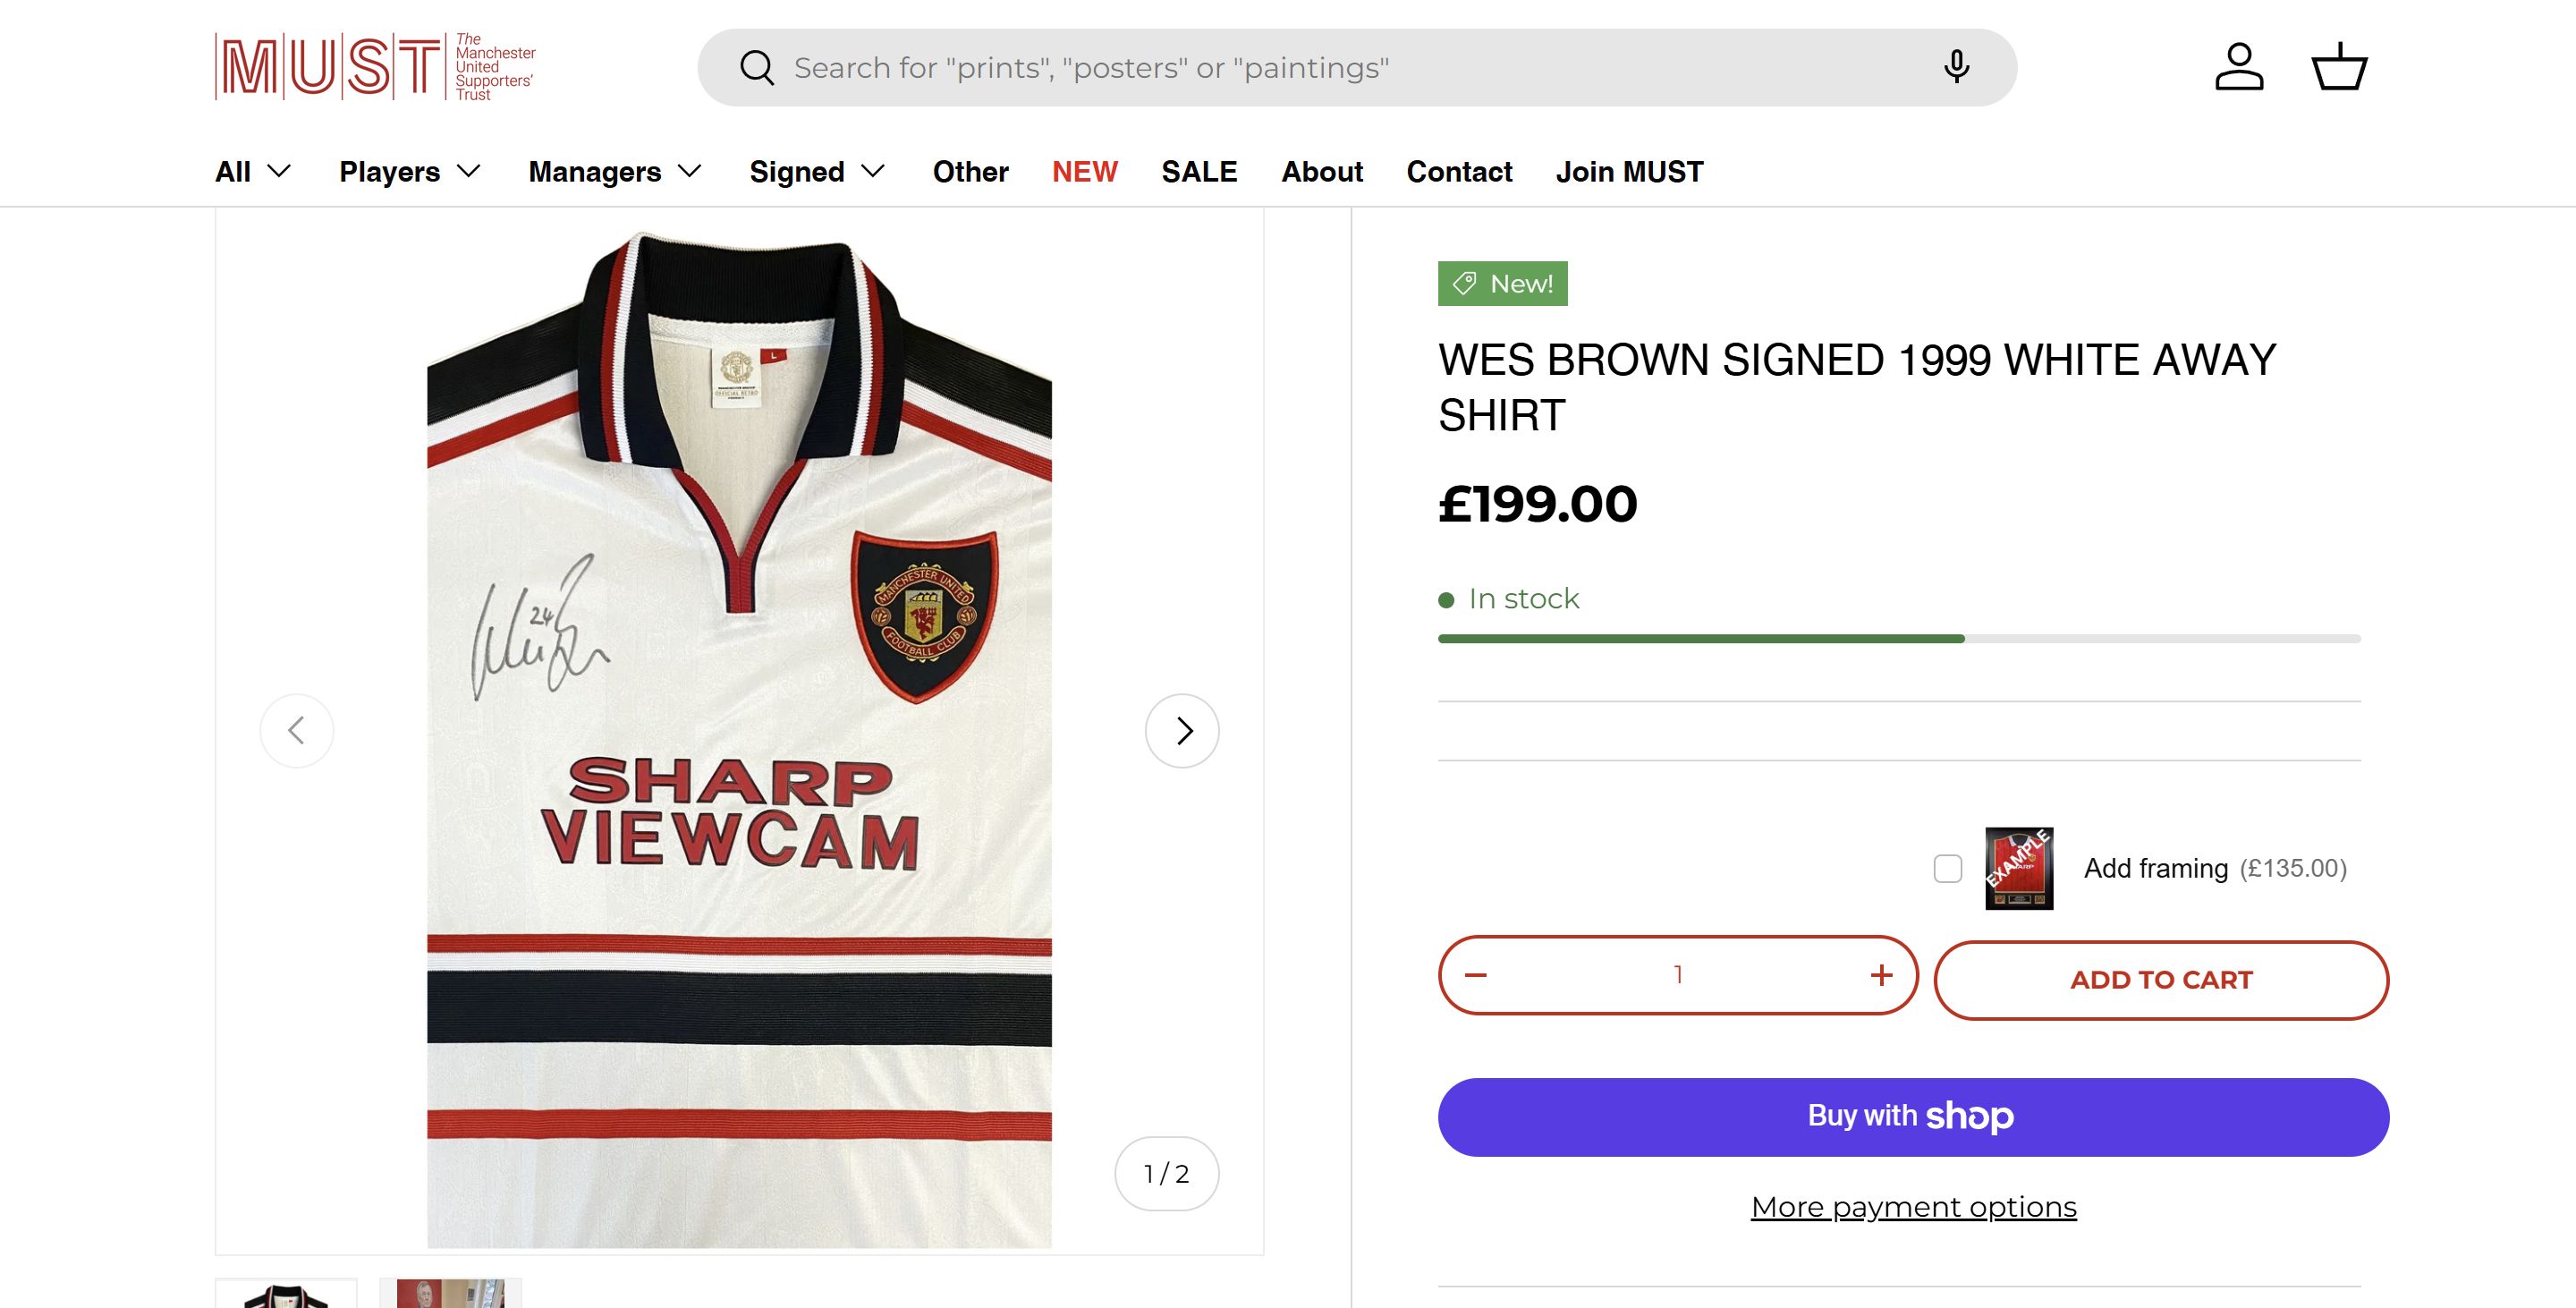Click the search magnifier icon
The image size is (2576, 1308).
(x=757, y=68)
